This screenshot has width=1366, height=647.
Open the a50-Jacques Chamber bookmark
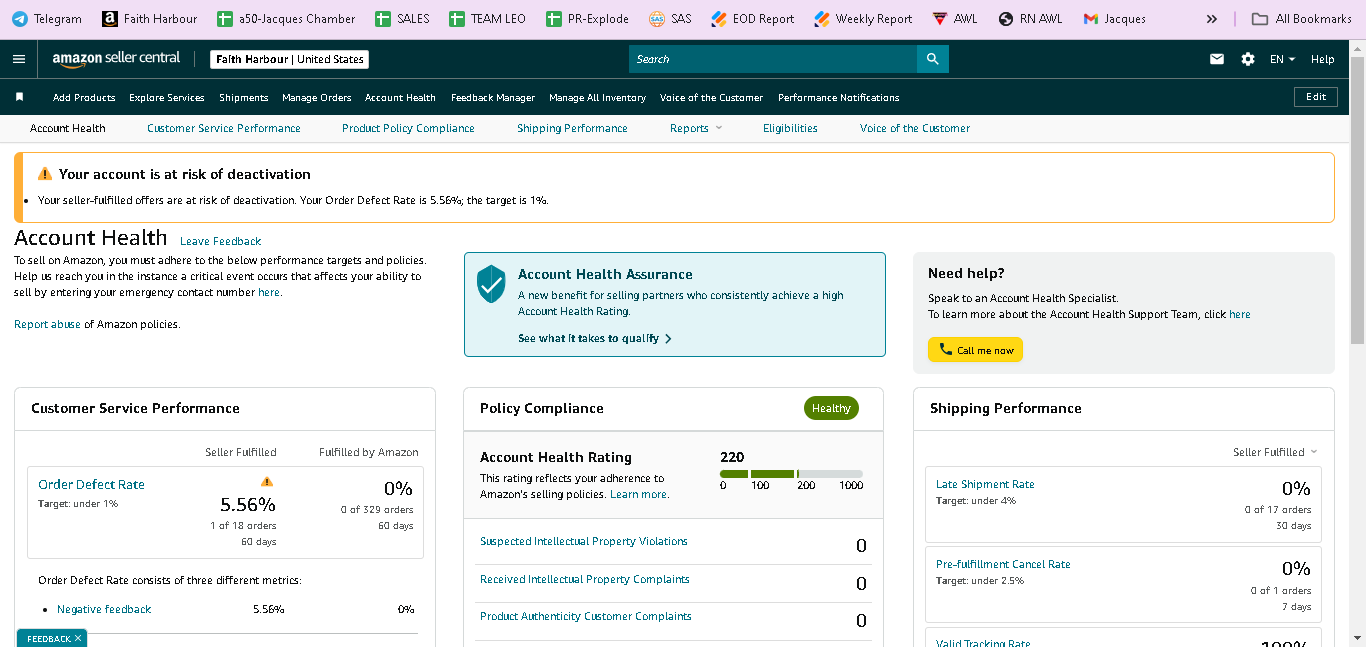coord(287,19)
